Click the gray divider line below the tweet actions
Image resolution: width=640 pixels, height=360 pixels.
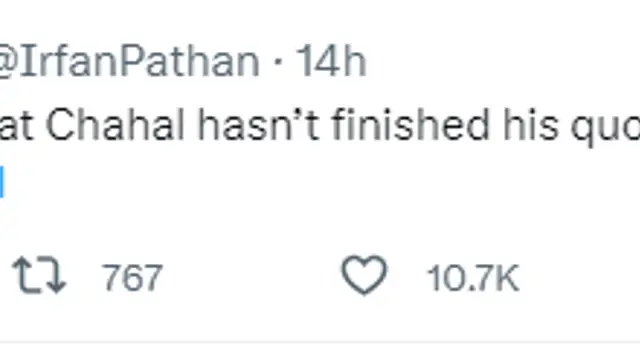pos(320,342)
